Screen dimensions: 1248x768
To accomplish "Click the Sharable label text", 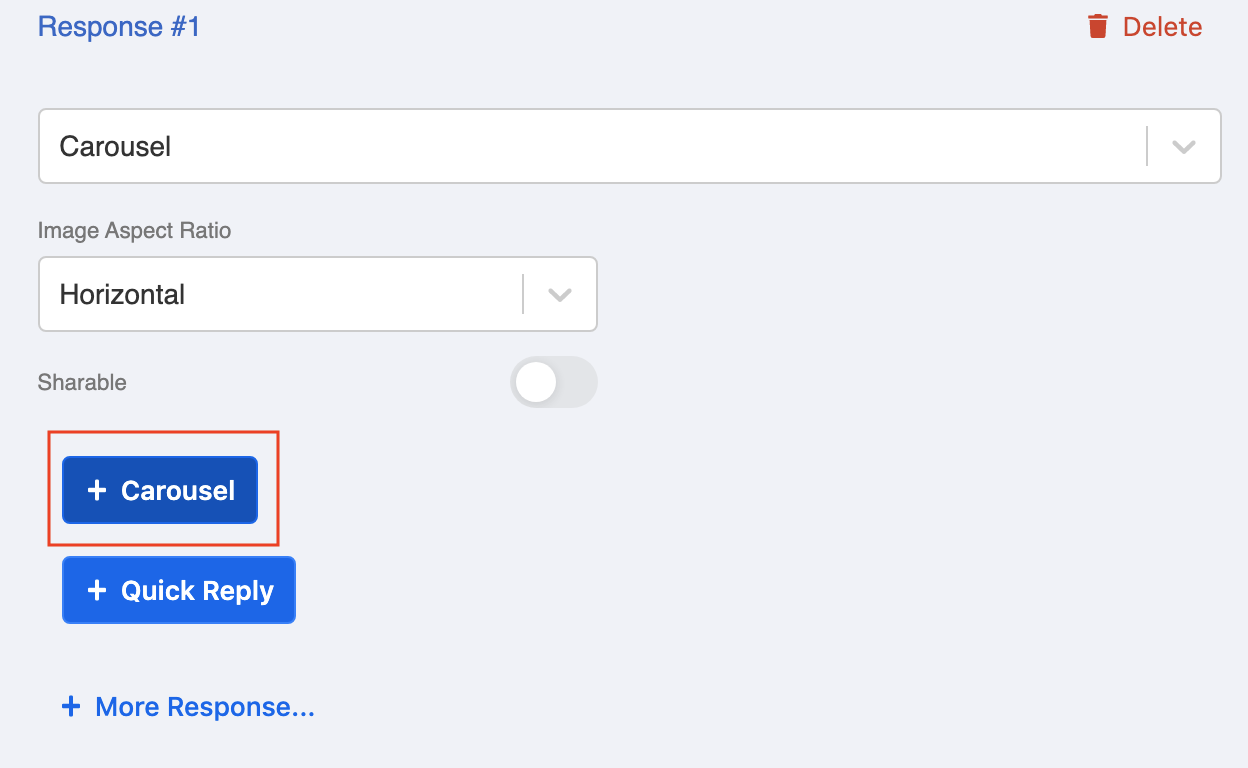I will coord(82,382).
